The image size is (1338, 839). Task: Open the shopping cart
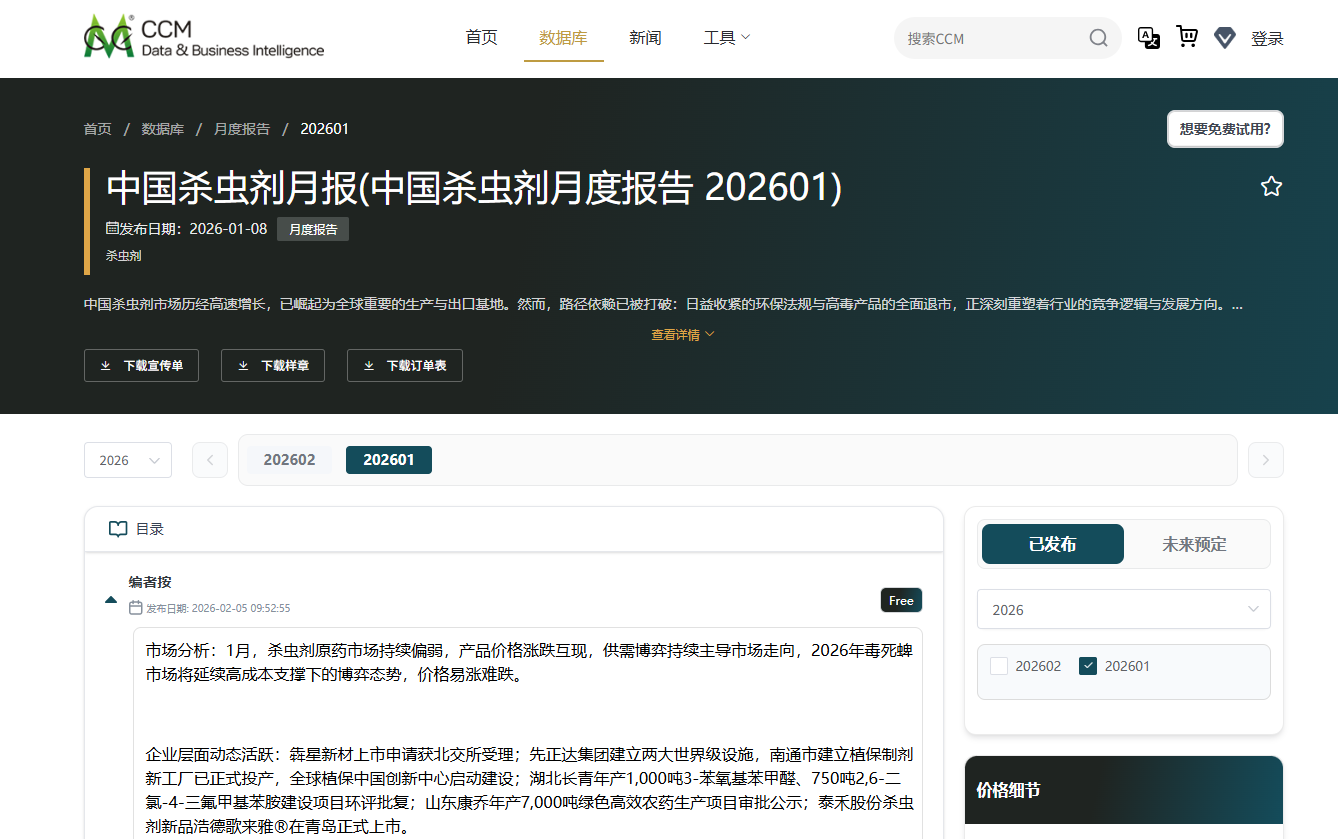click(1187, 37)
